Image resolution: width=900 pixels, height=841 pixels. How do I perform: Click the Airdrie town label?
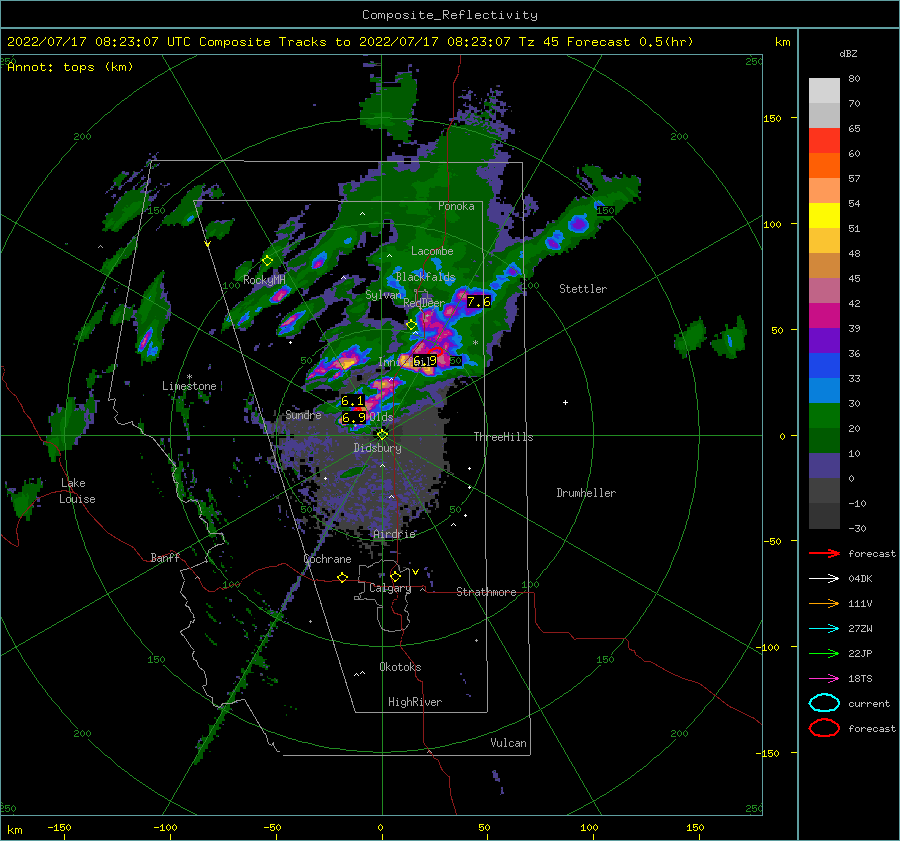tap(394, 534)
